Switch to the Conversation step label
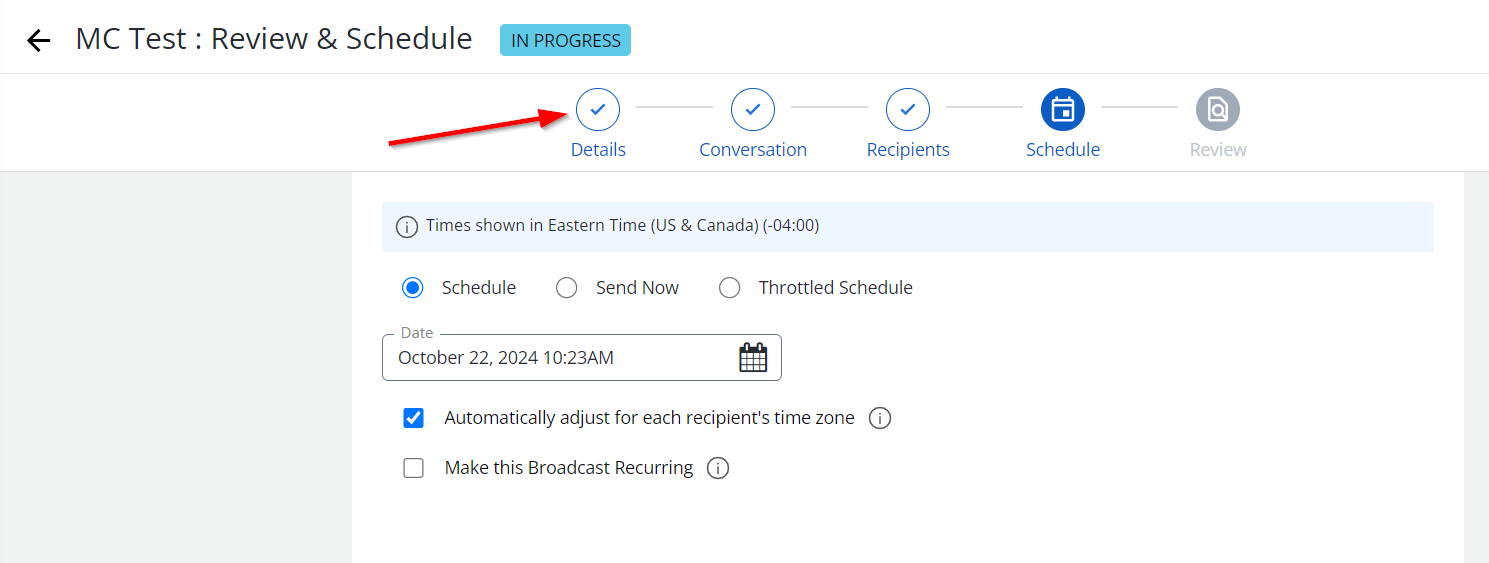This screenshot has height=563, width=1489. [753, 150]
